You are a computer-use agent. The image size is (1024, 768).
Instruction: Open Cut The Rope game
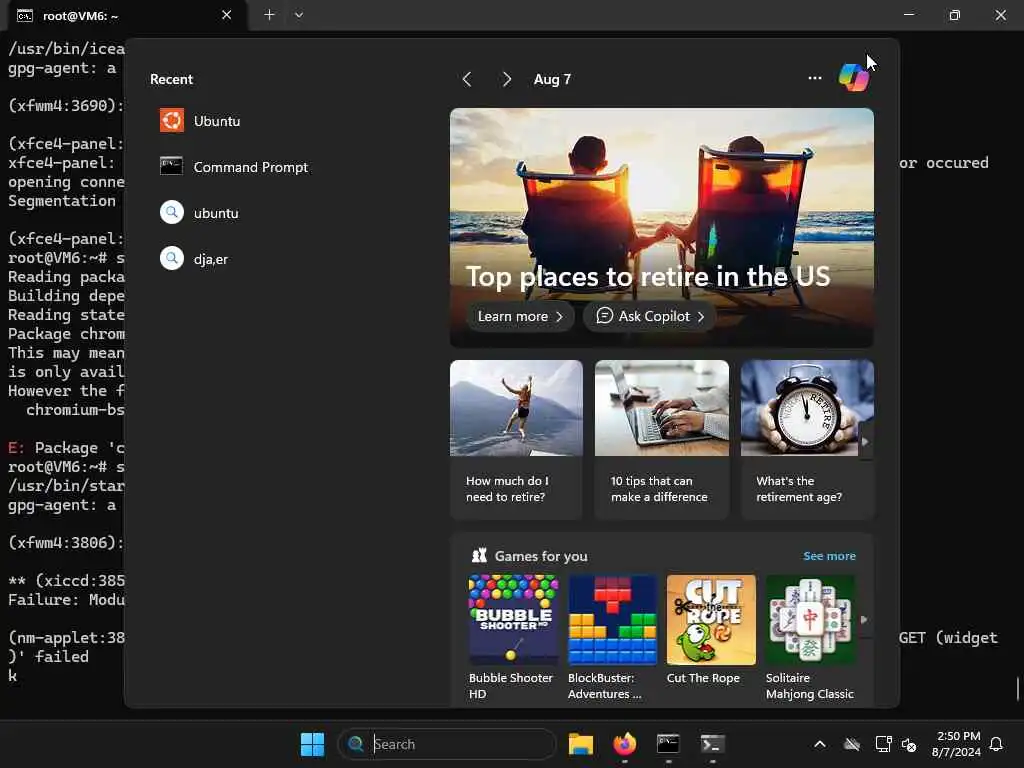click(x=711, y=630)
